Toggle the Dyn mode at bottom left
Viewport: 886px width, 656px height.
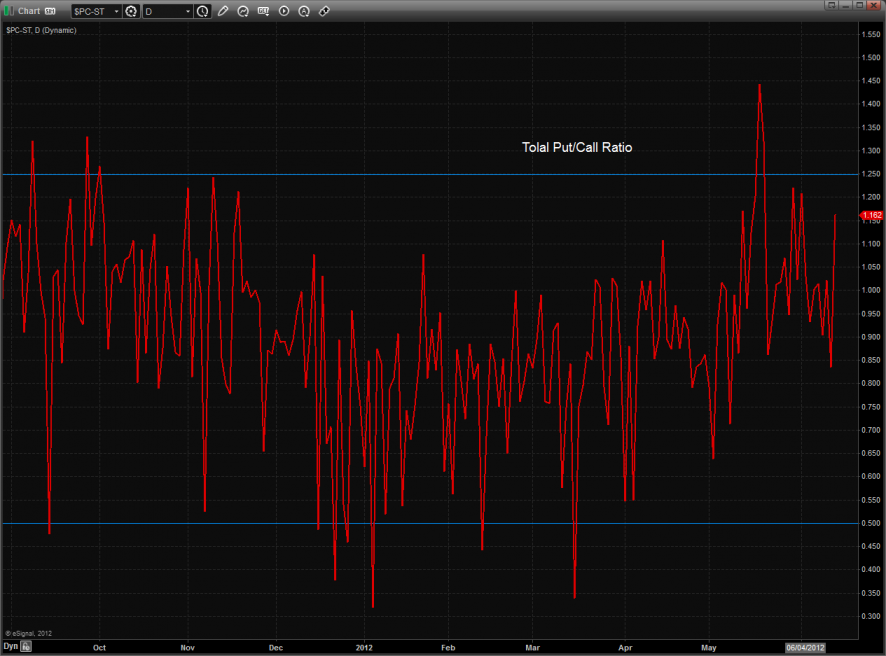click(10, 646)
